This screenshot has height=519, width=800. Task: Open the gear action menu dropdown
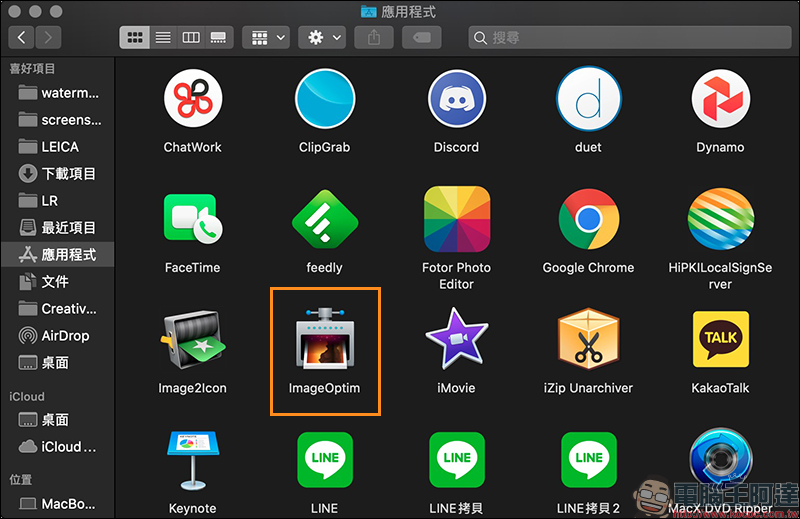(324, 37)
